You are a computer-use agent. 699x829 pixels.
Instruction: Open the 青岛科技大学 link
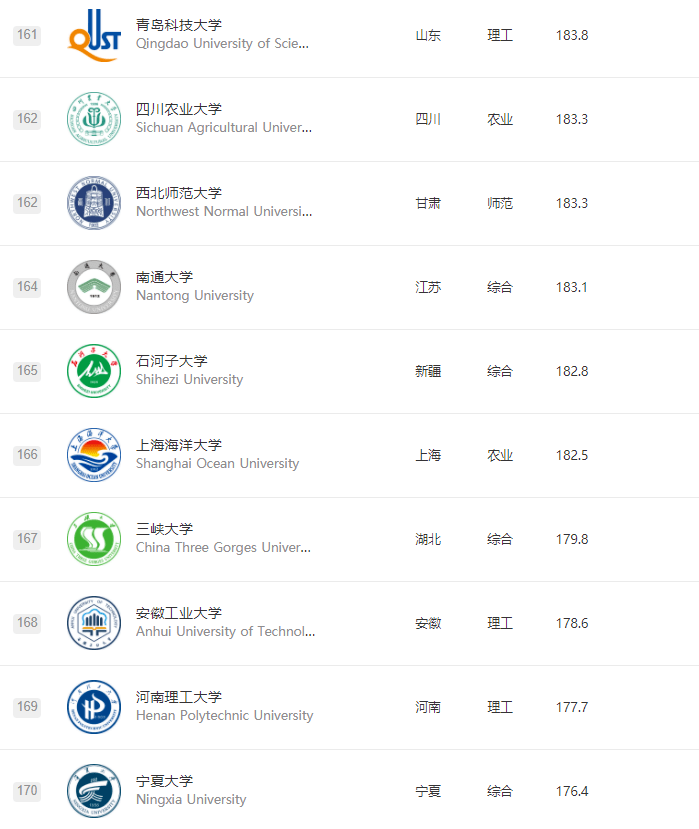[179, 25]
